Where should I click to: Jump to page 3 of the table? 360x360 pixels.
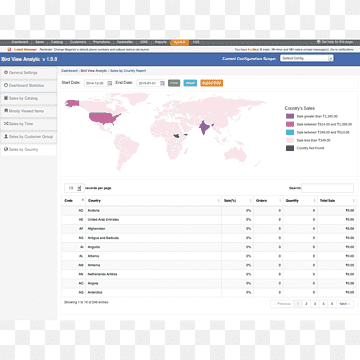[315, 304]
